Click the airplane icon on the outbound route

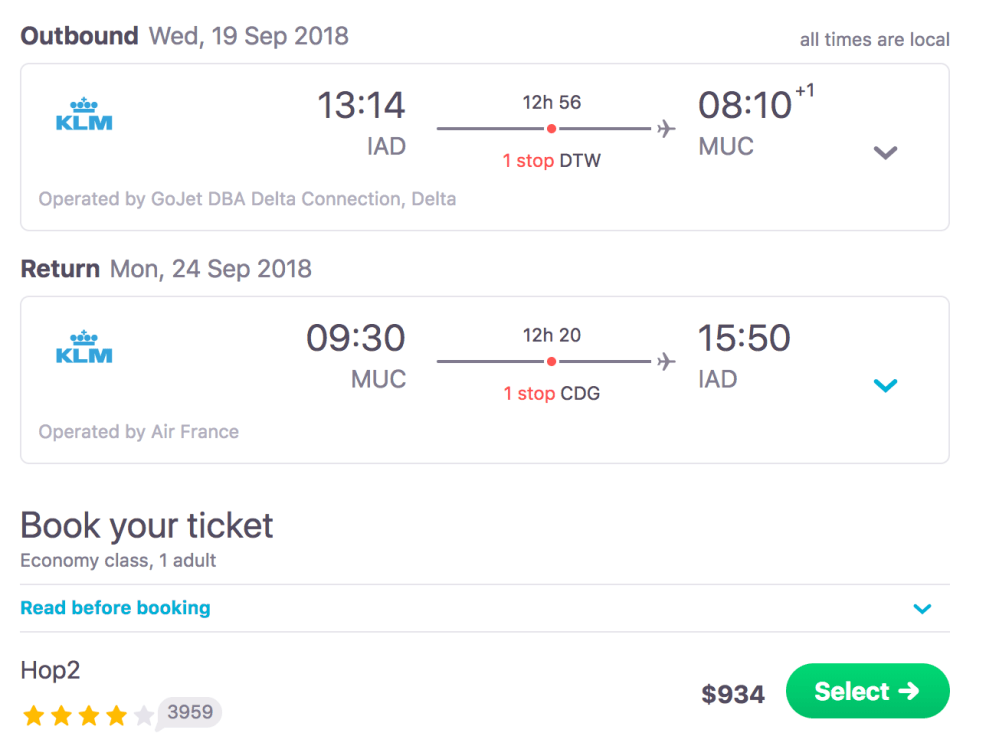(x=665, y=128)
